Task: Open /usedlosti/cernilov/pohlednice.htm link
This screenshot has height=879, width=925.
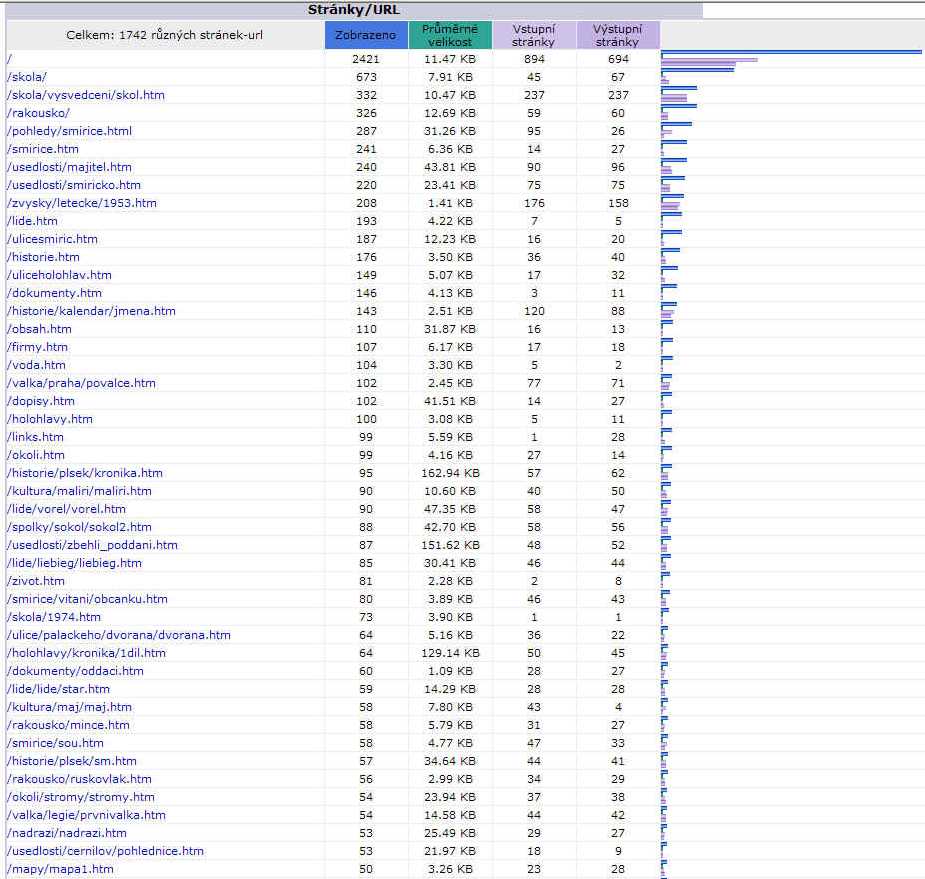Action: click(x=105, y=851)
